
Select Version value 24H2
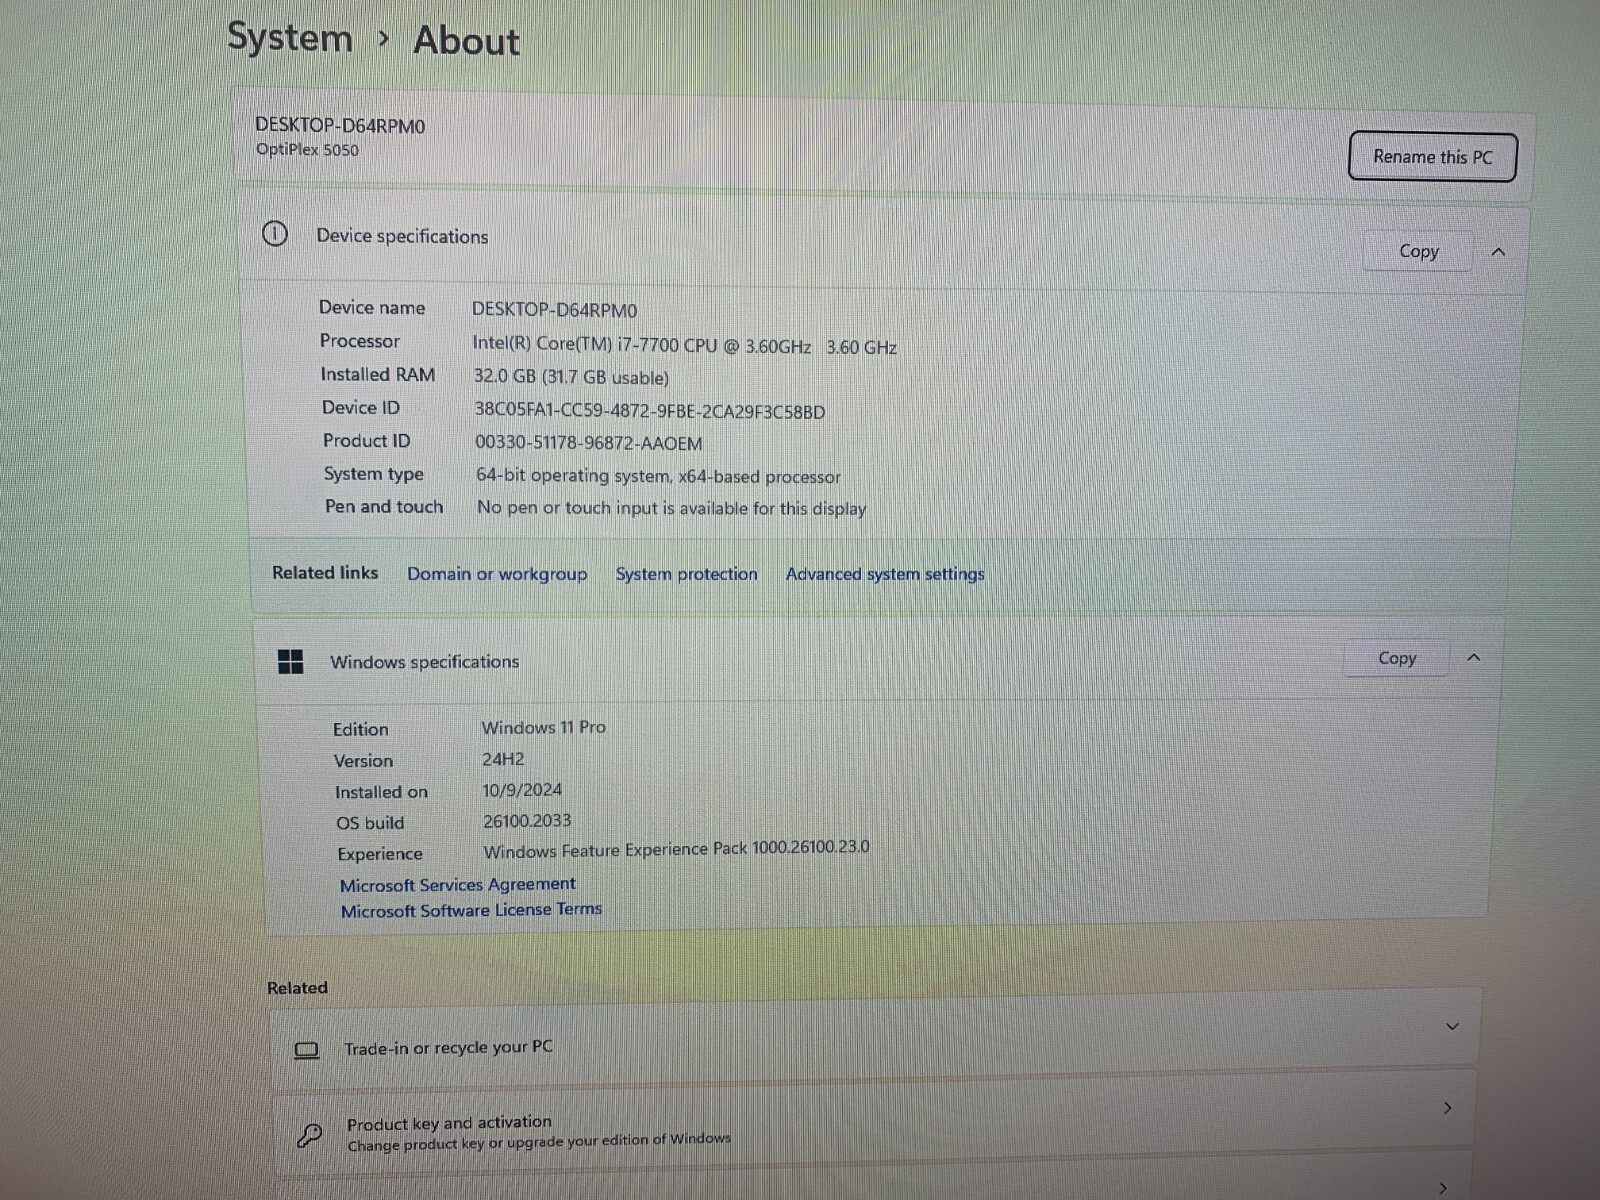pyautogui.click(x=503, y=759)
